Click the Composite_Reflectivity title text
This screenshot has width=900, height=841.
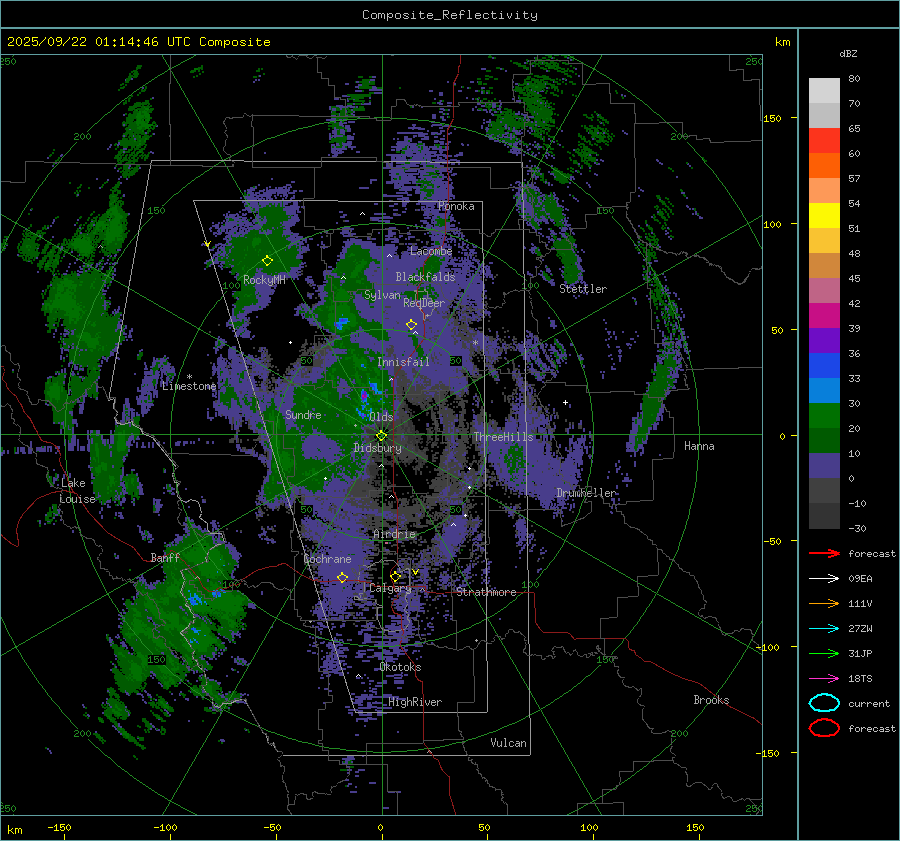[449, 15]
